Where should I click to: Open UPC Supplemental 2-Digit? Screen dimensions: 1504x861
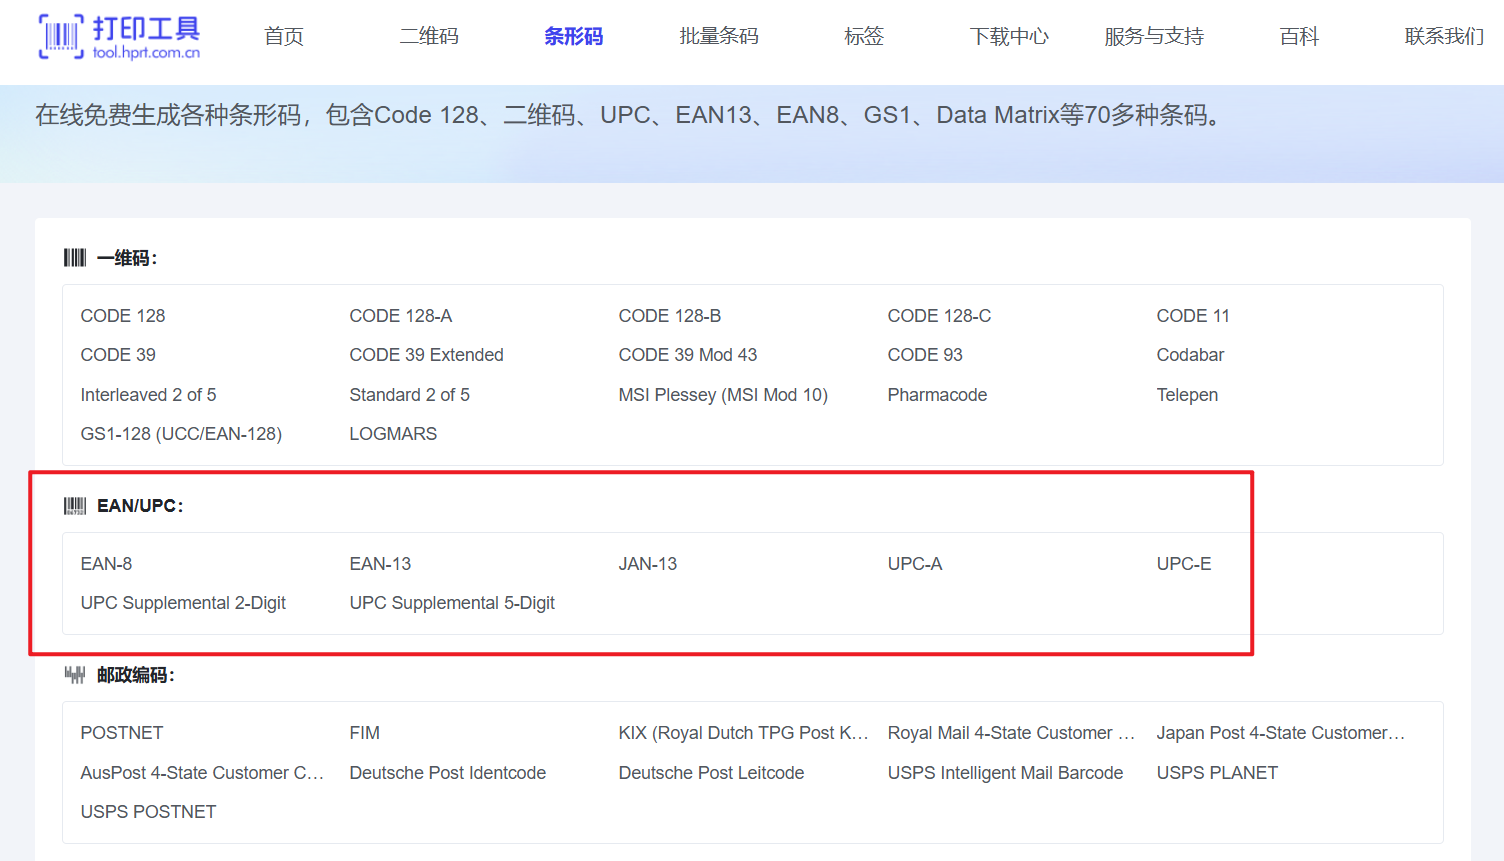(183, 603)
